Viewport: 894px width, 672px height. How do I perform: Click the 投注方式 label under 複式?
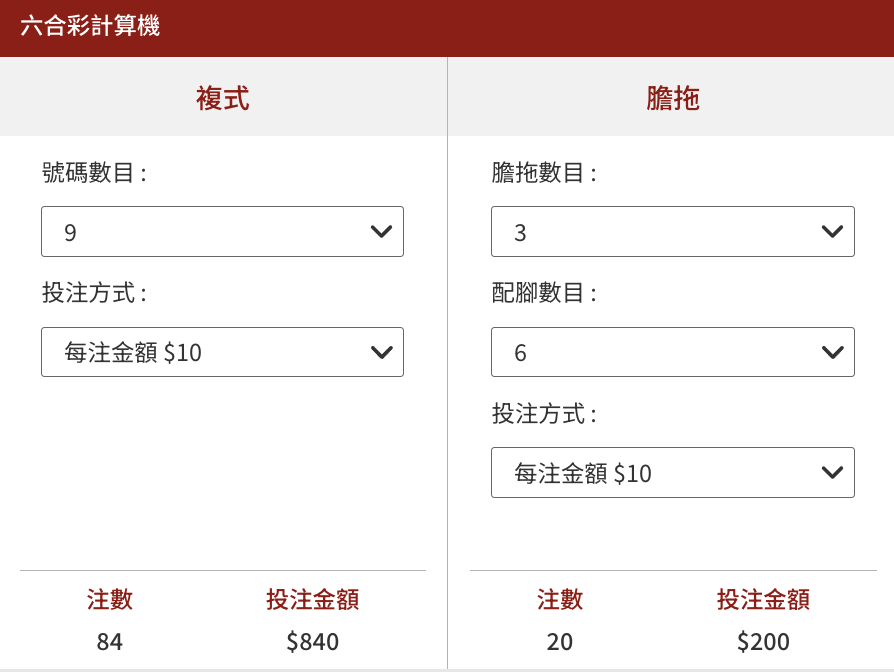tap(94, 294)
